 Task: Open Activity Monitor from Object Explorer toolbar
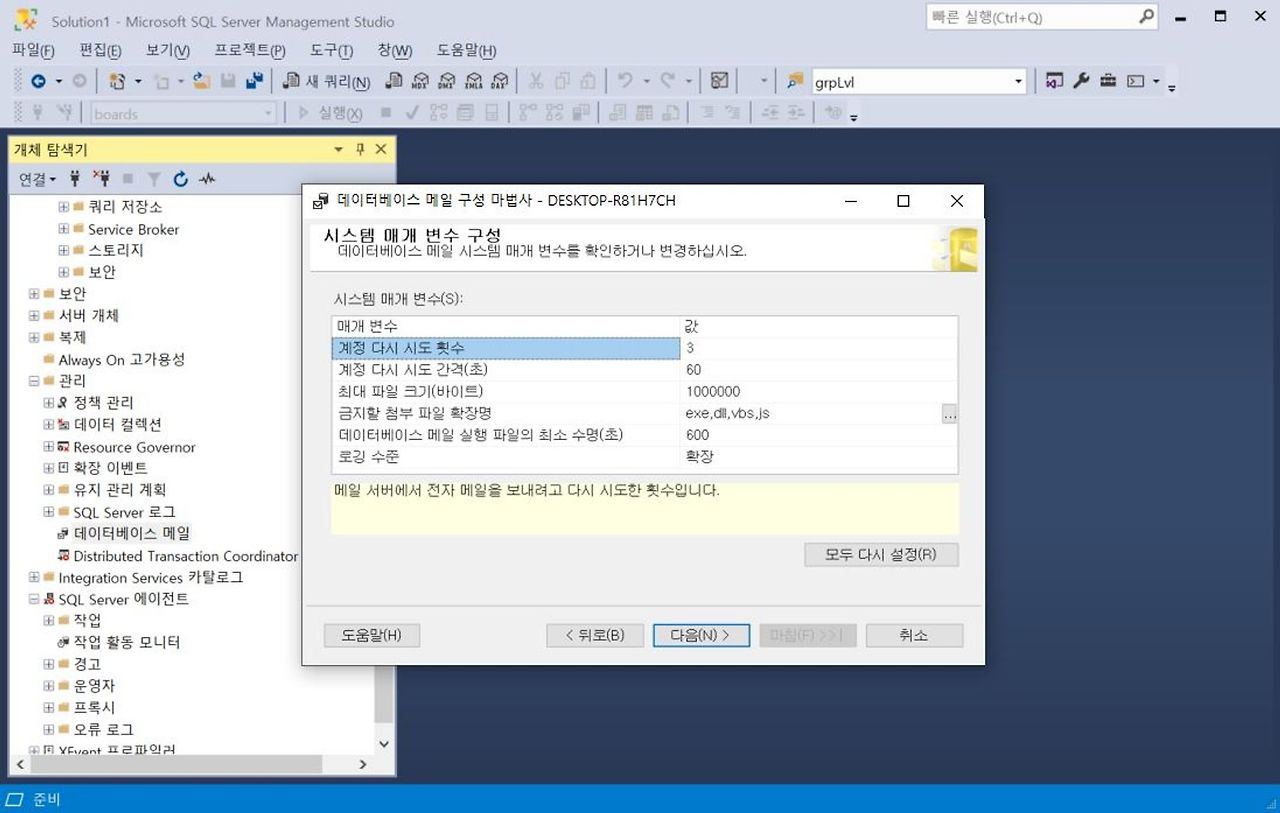(207, 179)
